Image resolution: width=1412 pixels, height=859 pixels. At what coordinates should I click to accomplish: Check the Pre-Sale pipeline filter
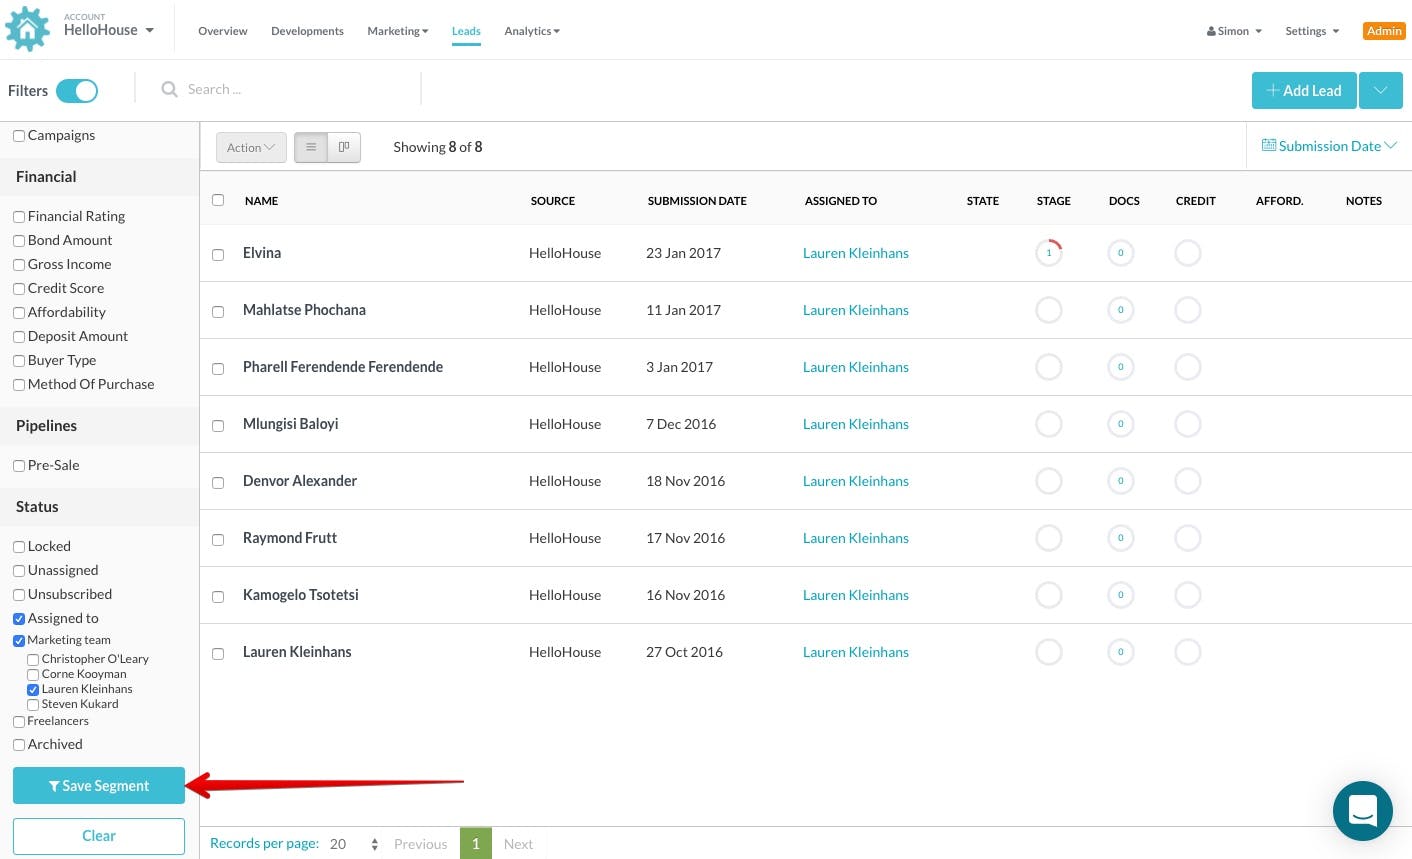point(19,466)
